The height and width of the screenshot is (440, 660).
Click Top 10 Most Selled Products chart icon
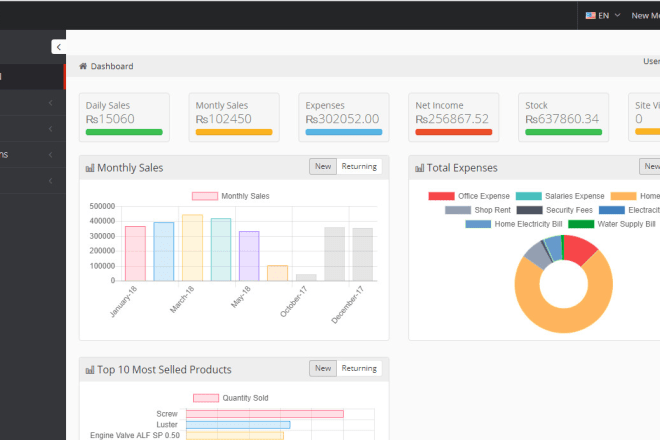click(90, 370)
